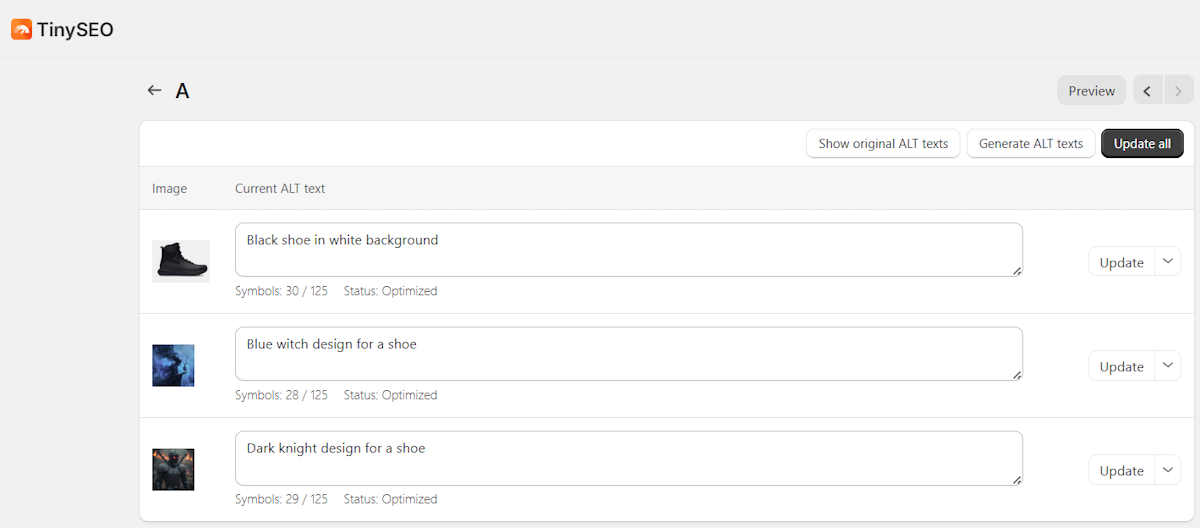Expand dropdown next to Black shoe Update
This screenshot has height=528, width=1200.
1168,262
